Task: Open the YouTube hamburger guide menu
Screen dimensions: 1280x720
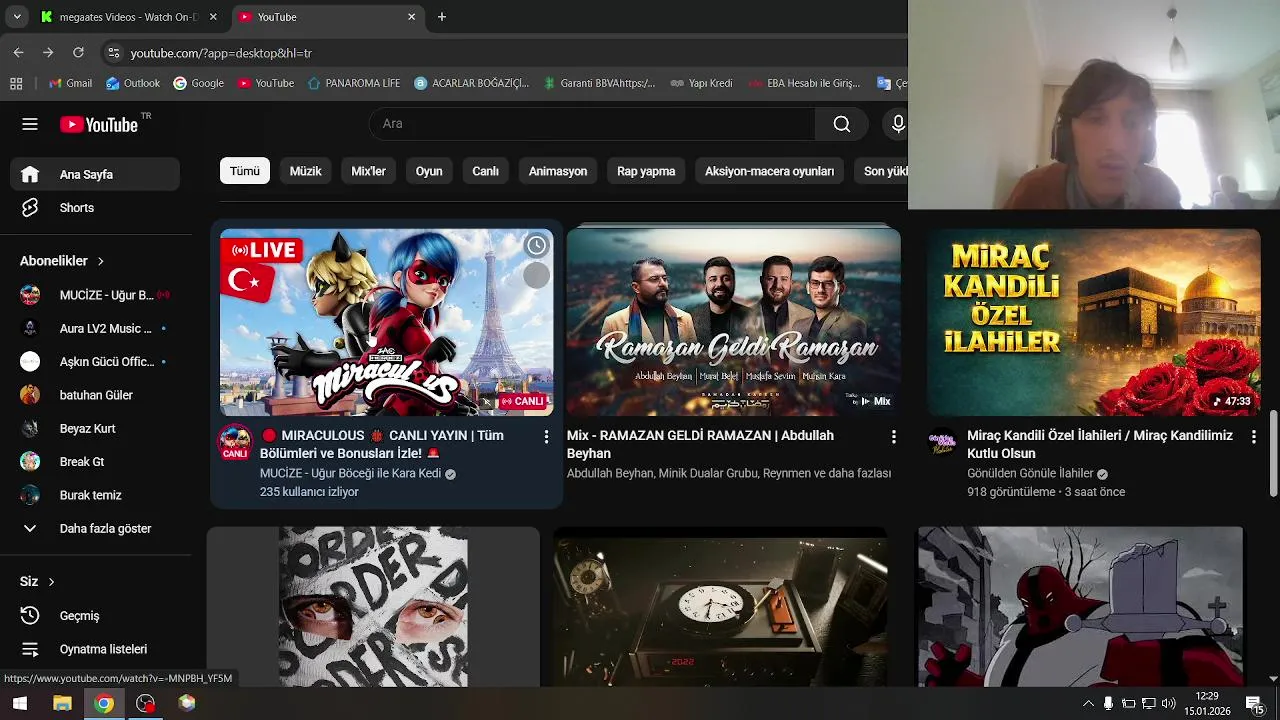Action: click(x=30, y=124)
